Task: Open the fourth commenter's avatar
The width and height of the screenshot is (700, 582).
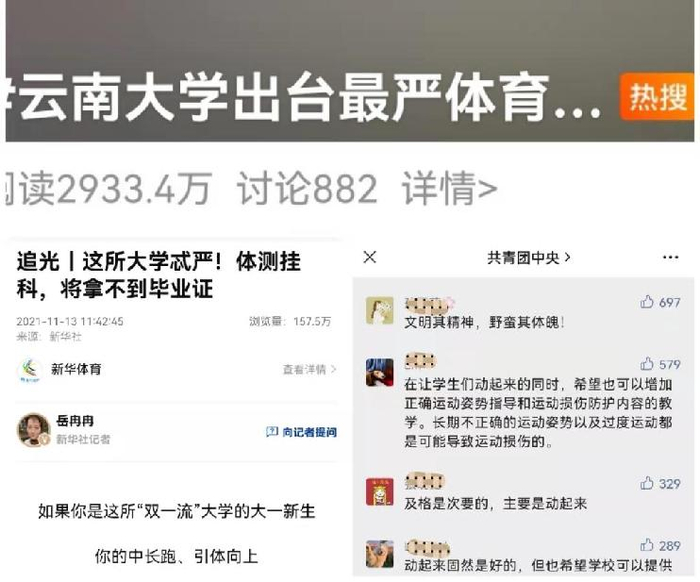Action: (379, 553)
